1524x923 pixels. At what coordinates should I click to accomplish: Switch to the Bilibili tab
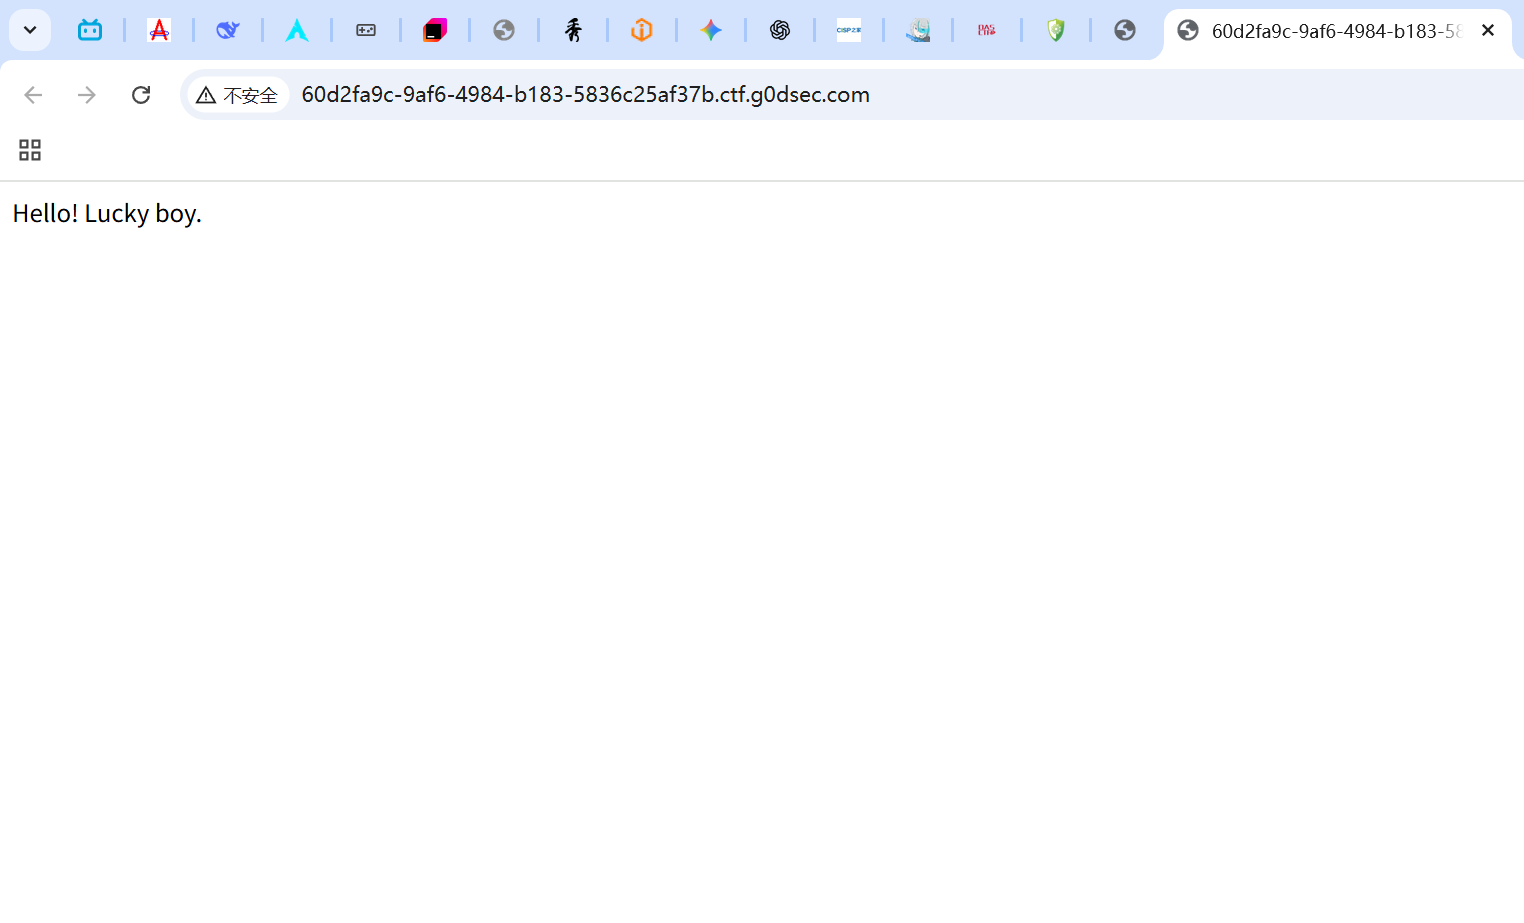pyautogui.click(x=90, y=30)
